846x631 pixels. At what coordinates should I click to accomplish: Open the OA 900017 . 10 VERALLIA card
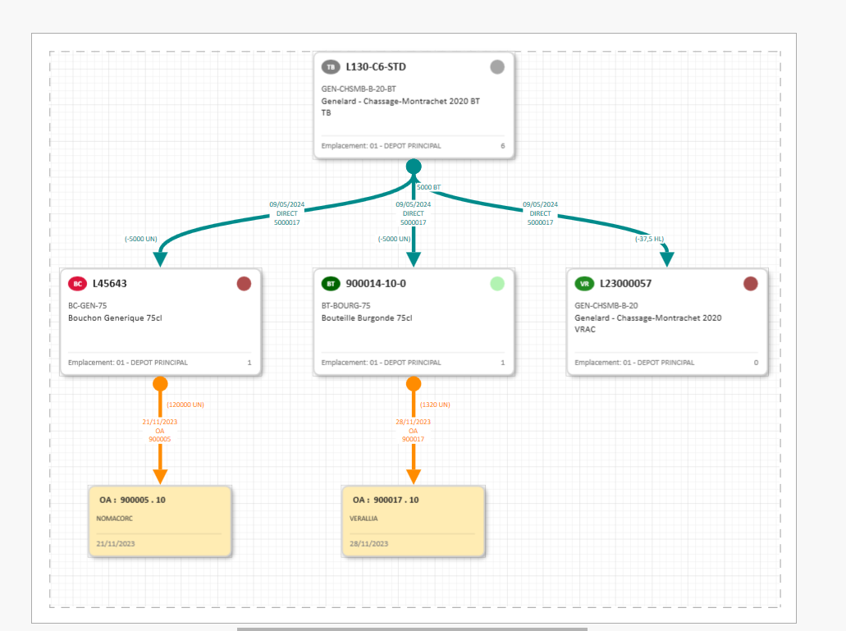(x=413, y=521)
